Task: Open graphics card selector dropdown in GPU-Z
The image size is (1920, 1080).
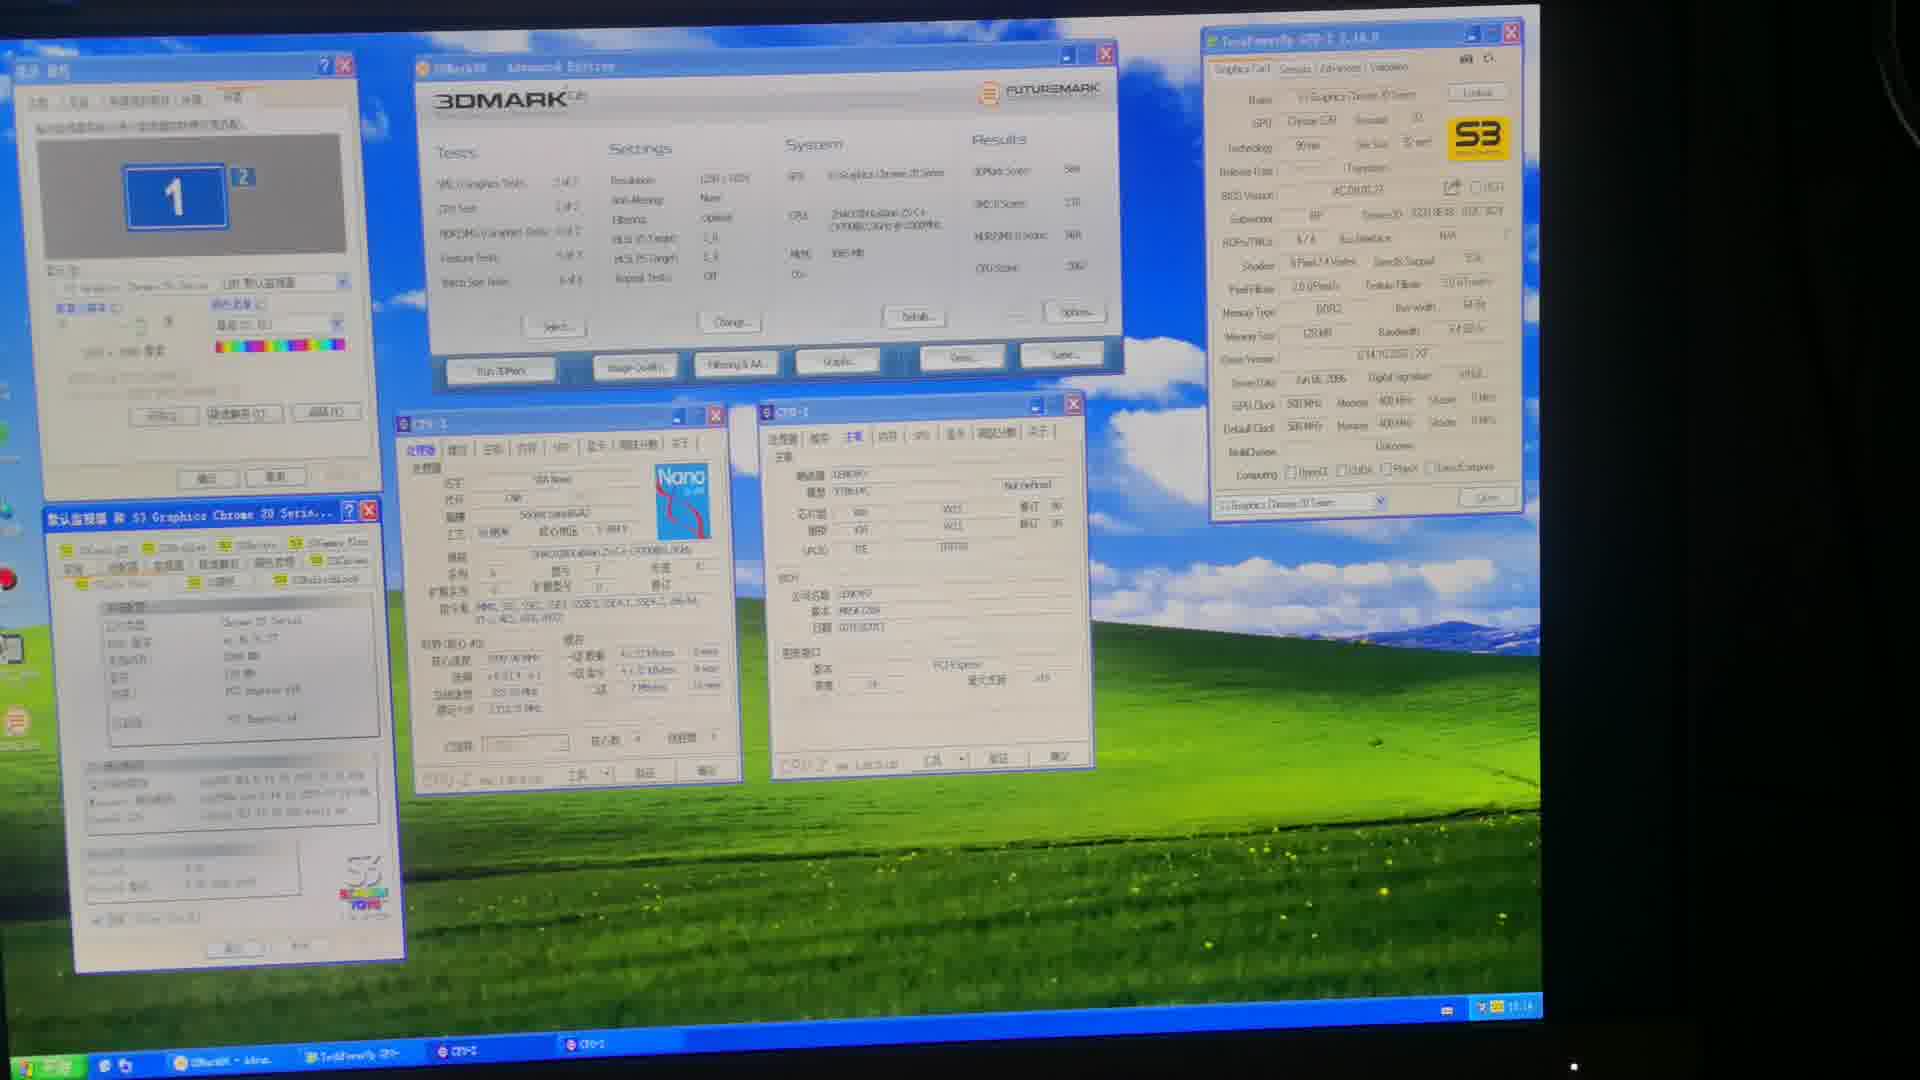Action: point(1381,502)
